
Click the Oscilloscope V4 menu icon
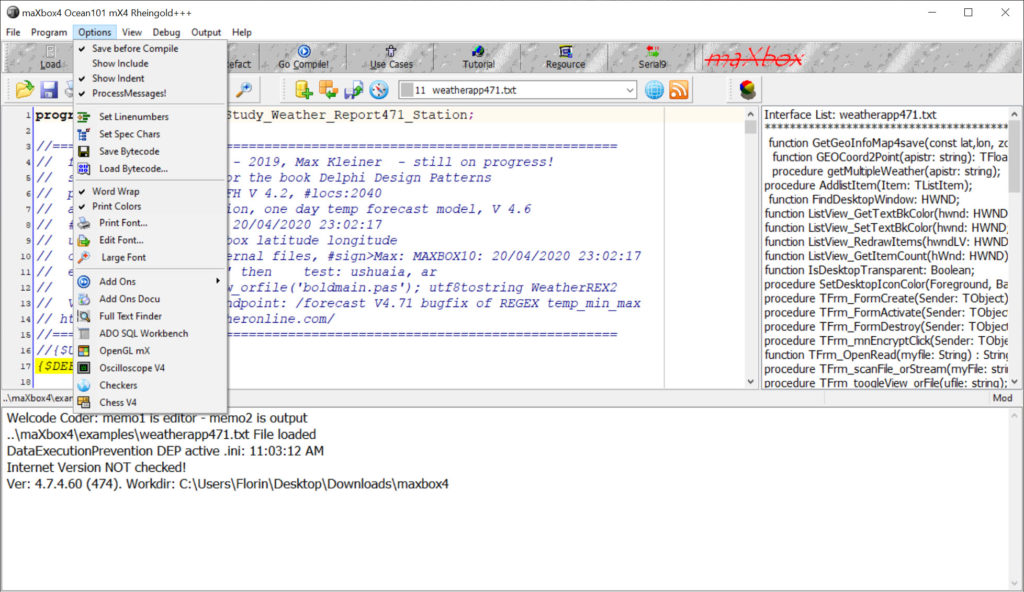pyautogui.click(x=84, y=368)
